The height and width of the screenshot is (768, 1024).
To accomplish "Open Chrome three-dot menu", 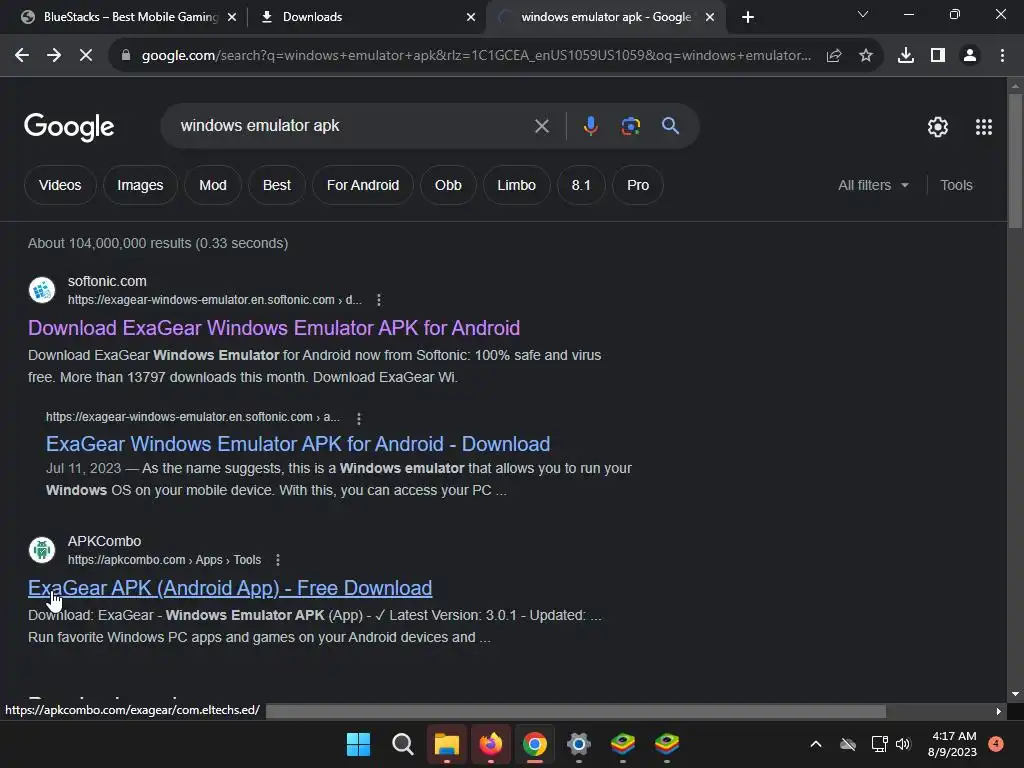I will [1002, 56].
